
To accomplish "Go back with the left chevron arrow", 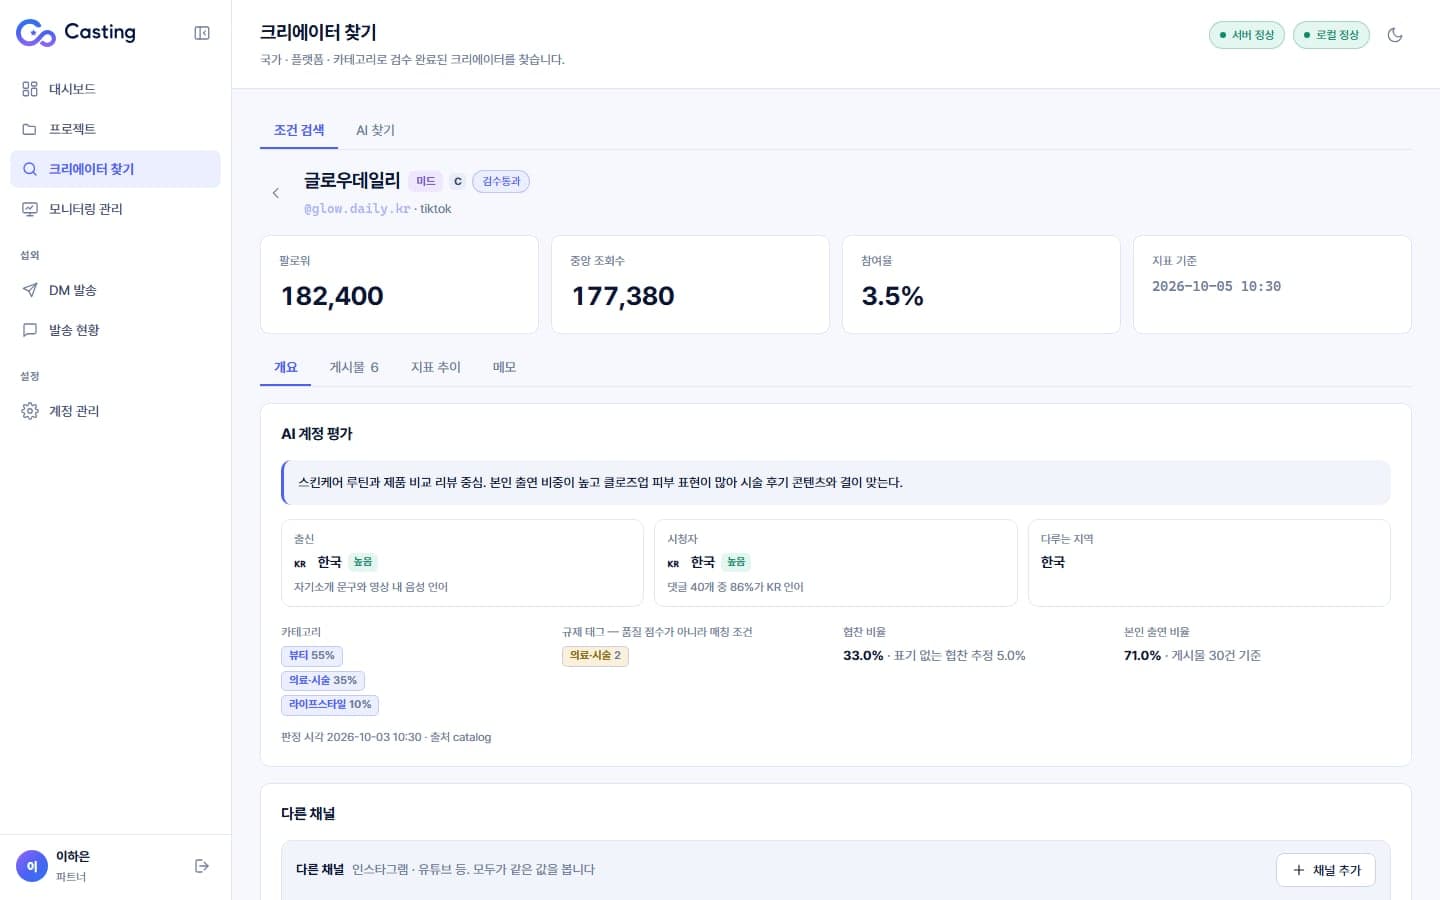I will [276, 193].
